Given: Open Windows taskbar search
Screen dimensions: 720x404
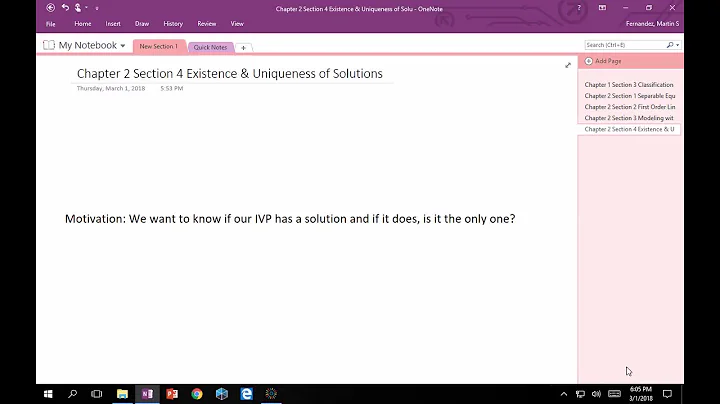Looking at the screenshot, I should [73, 394].
